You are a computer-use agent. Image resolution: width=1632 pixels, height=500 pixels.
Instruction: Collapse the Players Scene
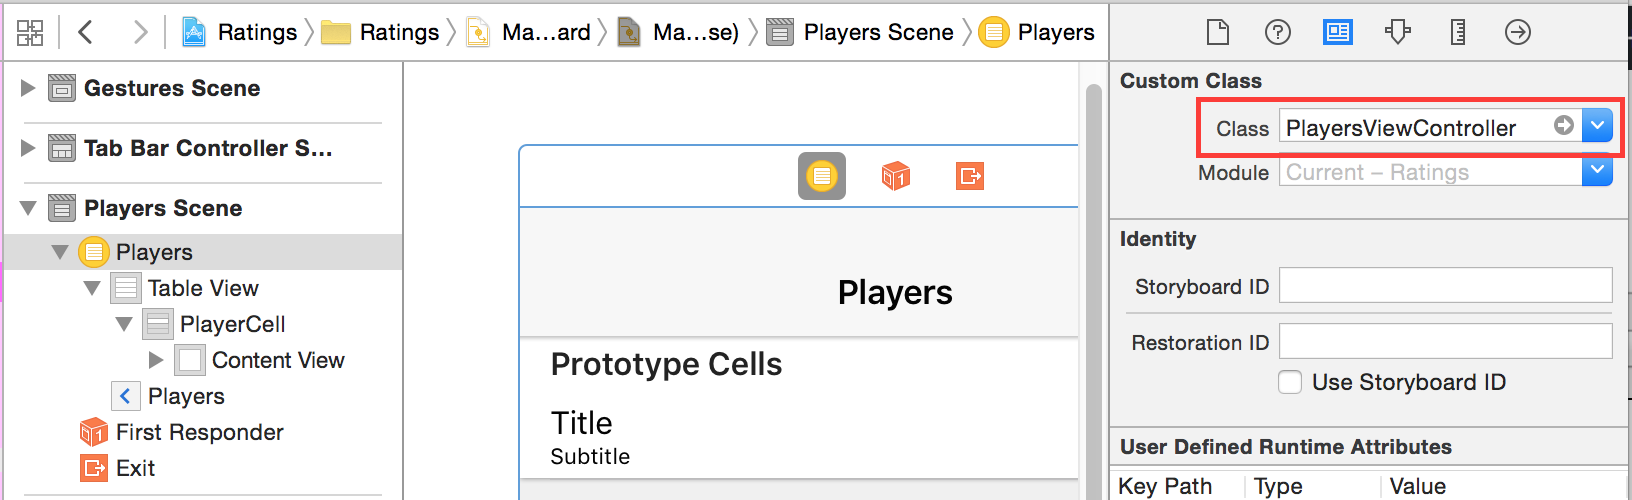coord(28,208)
